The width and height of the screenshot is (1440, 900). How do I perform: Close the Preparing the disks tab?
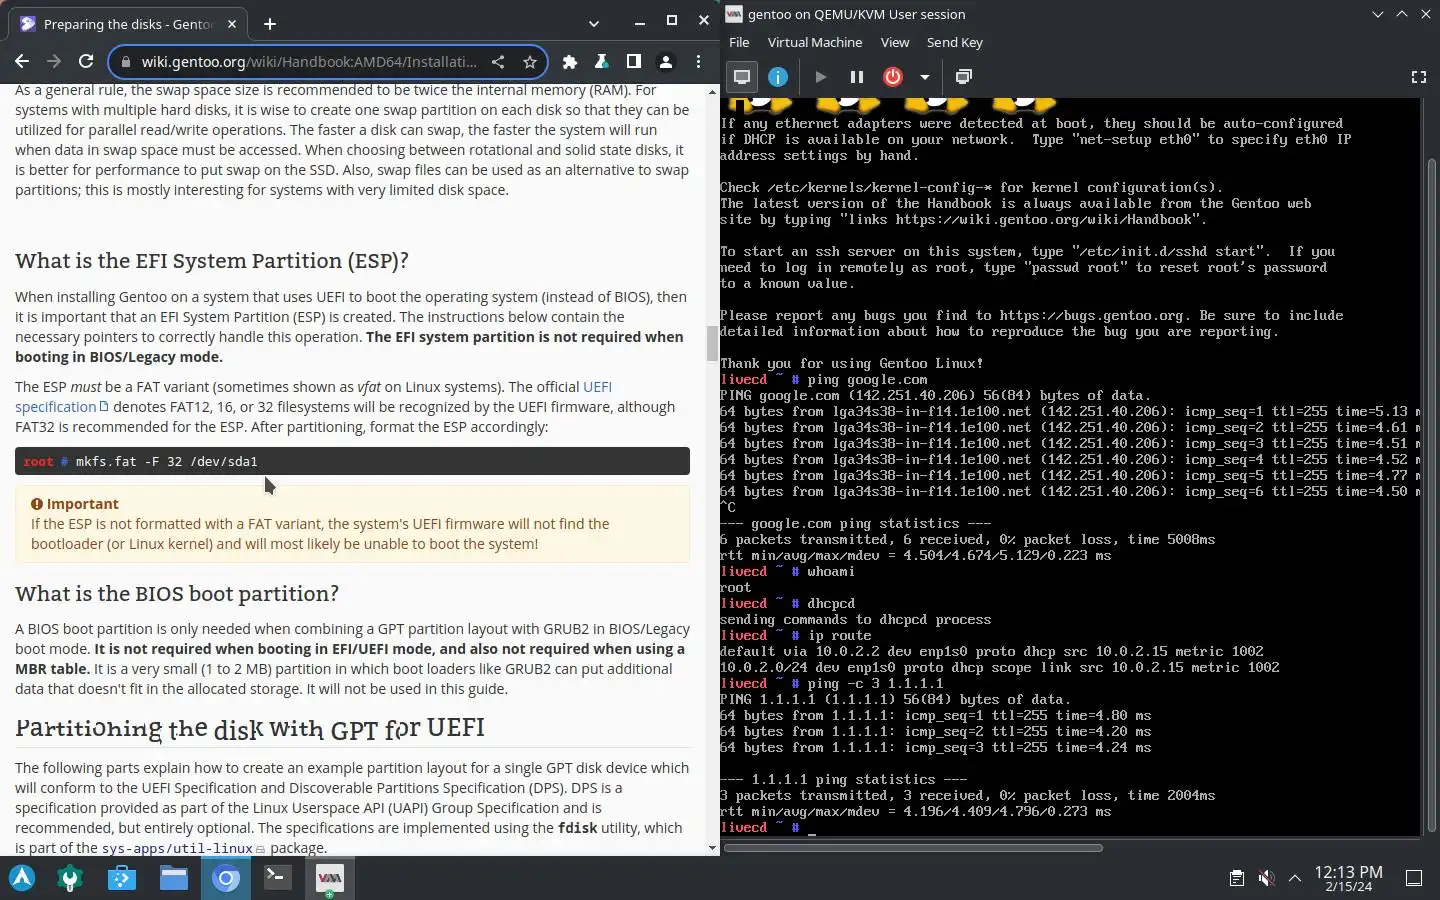point(232,24)
